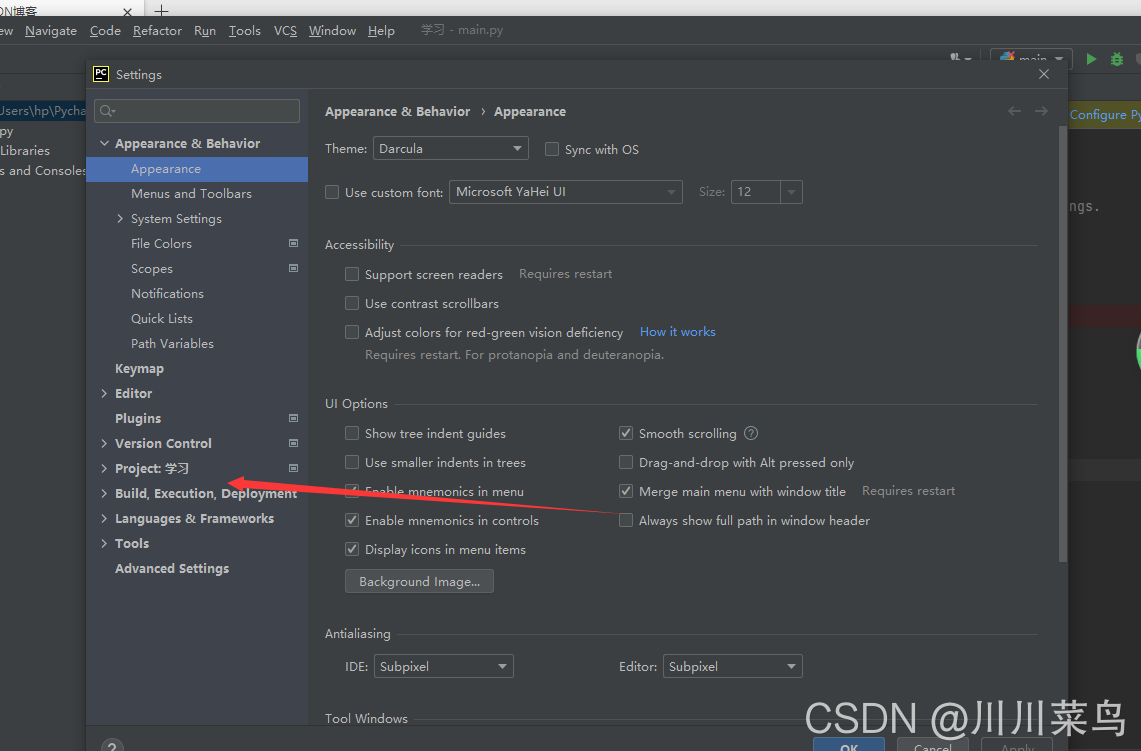Select Path Variables settings page

coord(172,343)
